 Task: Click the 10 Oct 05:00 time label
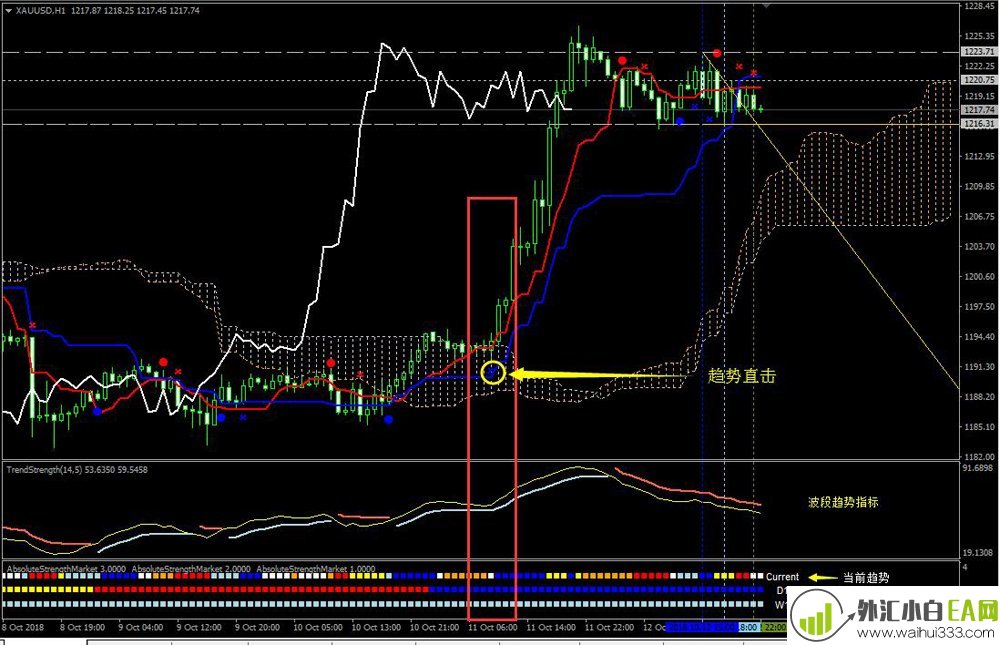(318, 627)
